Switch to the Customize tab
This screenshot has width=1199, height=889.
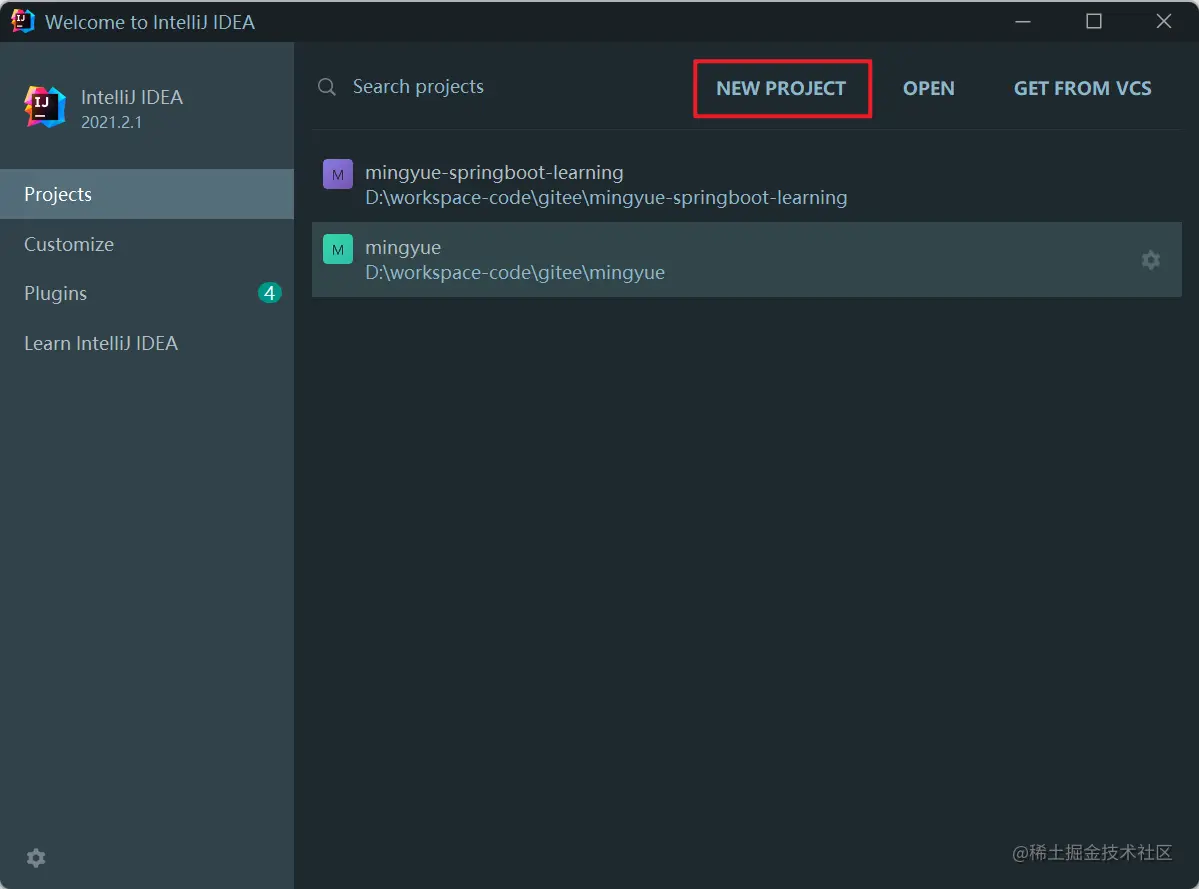147,244
